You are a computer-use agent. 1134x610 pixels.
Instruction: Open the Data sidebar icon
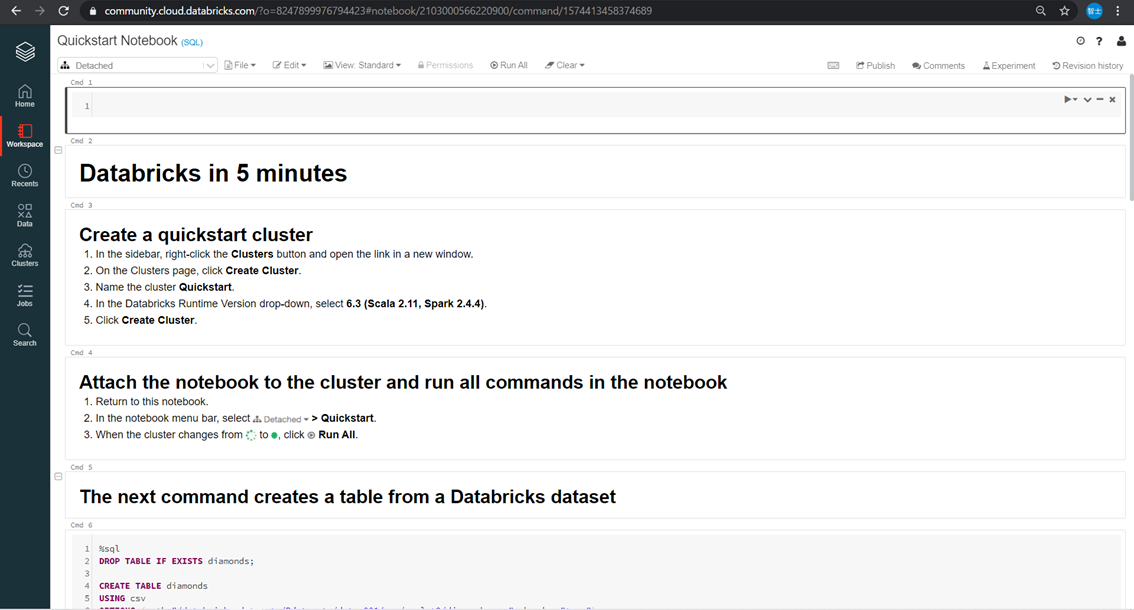[25, 216]
